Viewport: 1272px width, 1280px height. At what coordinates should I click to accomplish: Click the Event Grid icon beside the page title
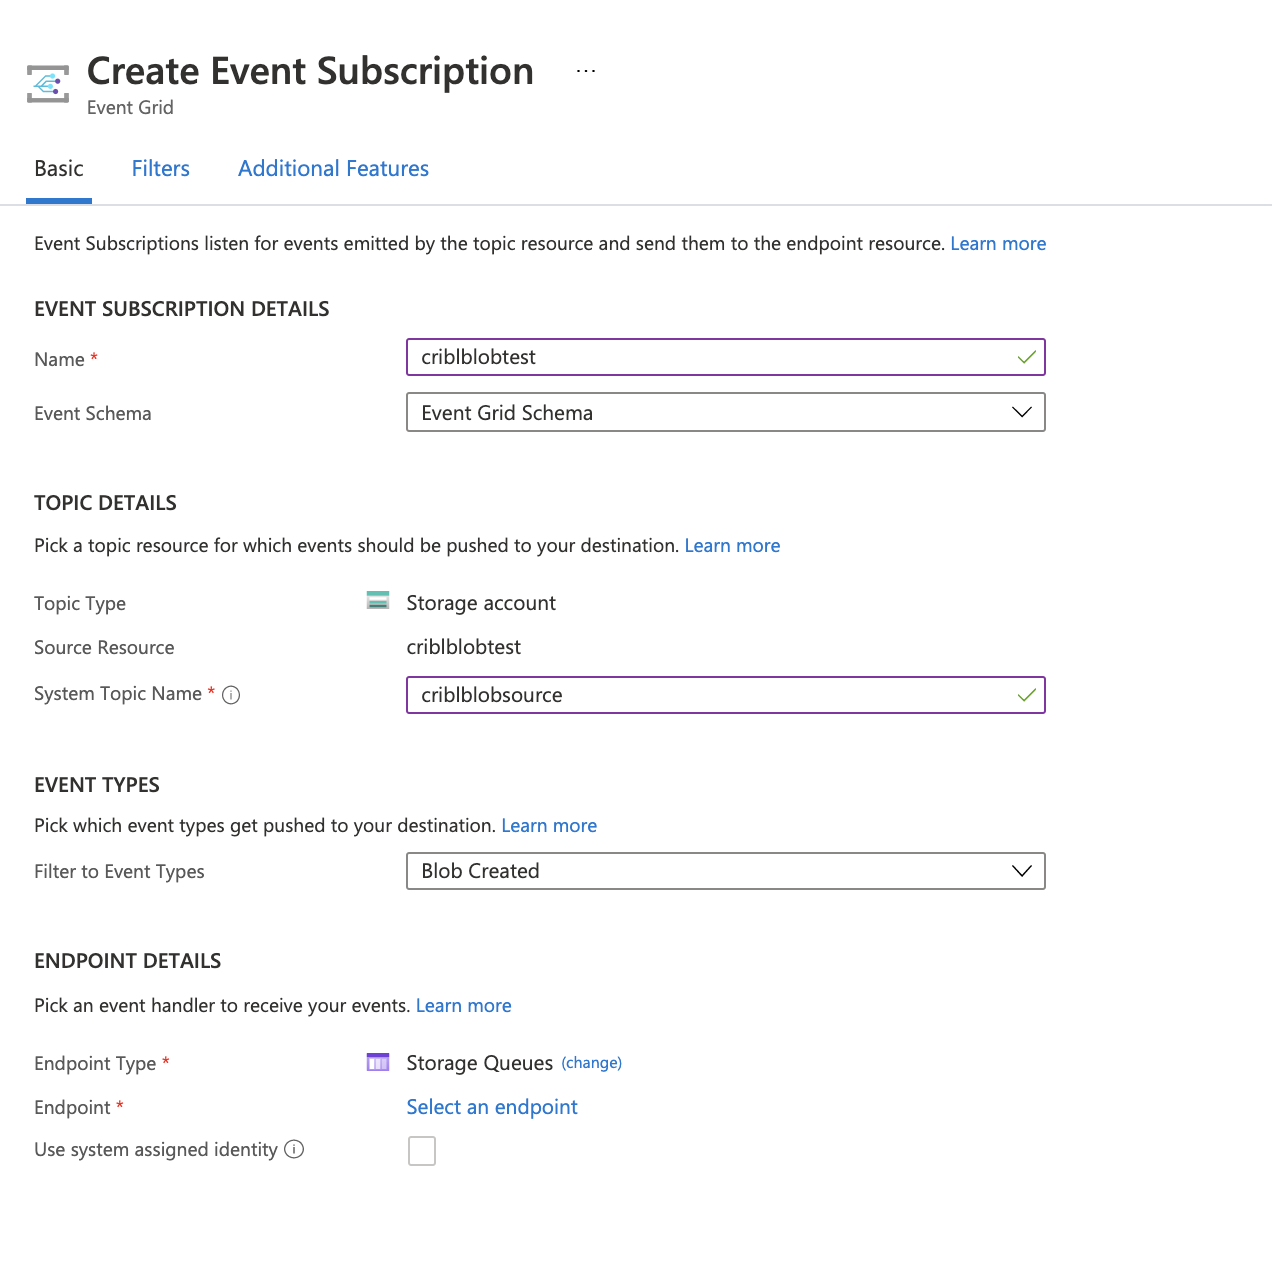[x=47, y=84]
